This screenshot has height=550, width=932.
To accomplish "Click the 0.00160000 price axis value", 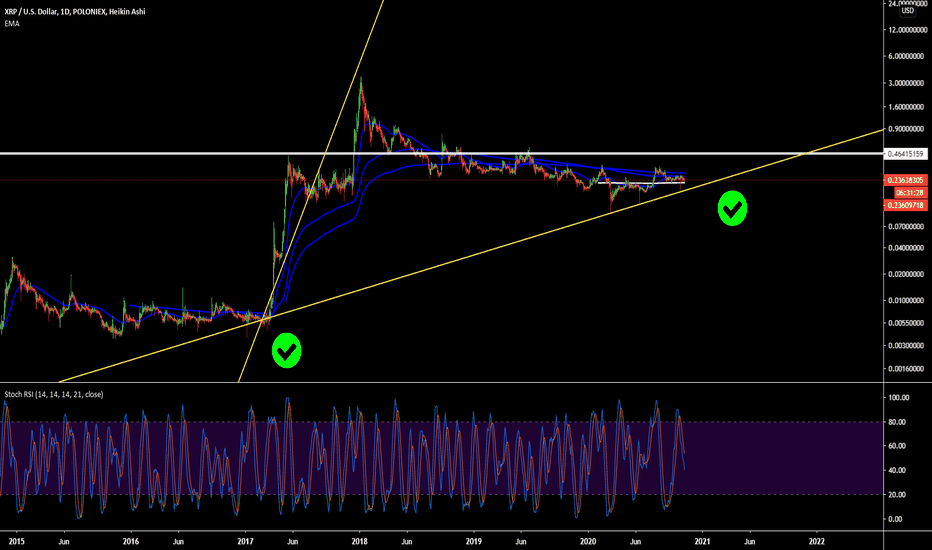I will tap(906, 369).
